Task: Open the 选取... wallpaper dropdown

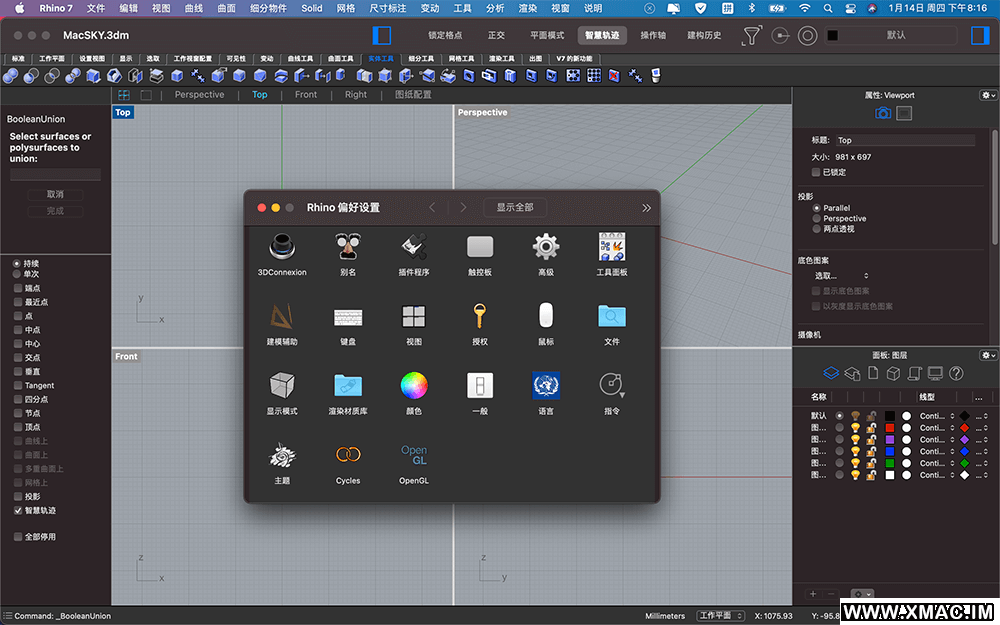Action: [841, 276]
